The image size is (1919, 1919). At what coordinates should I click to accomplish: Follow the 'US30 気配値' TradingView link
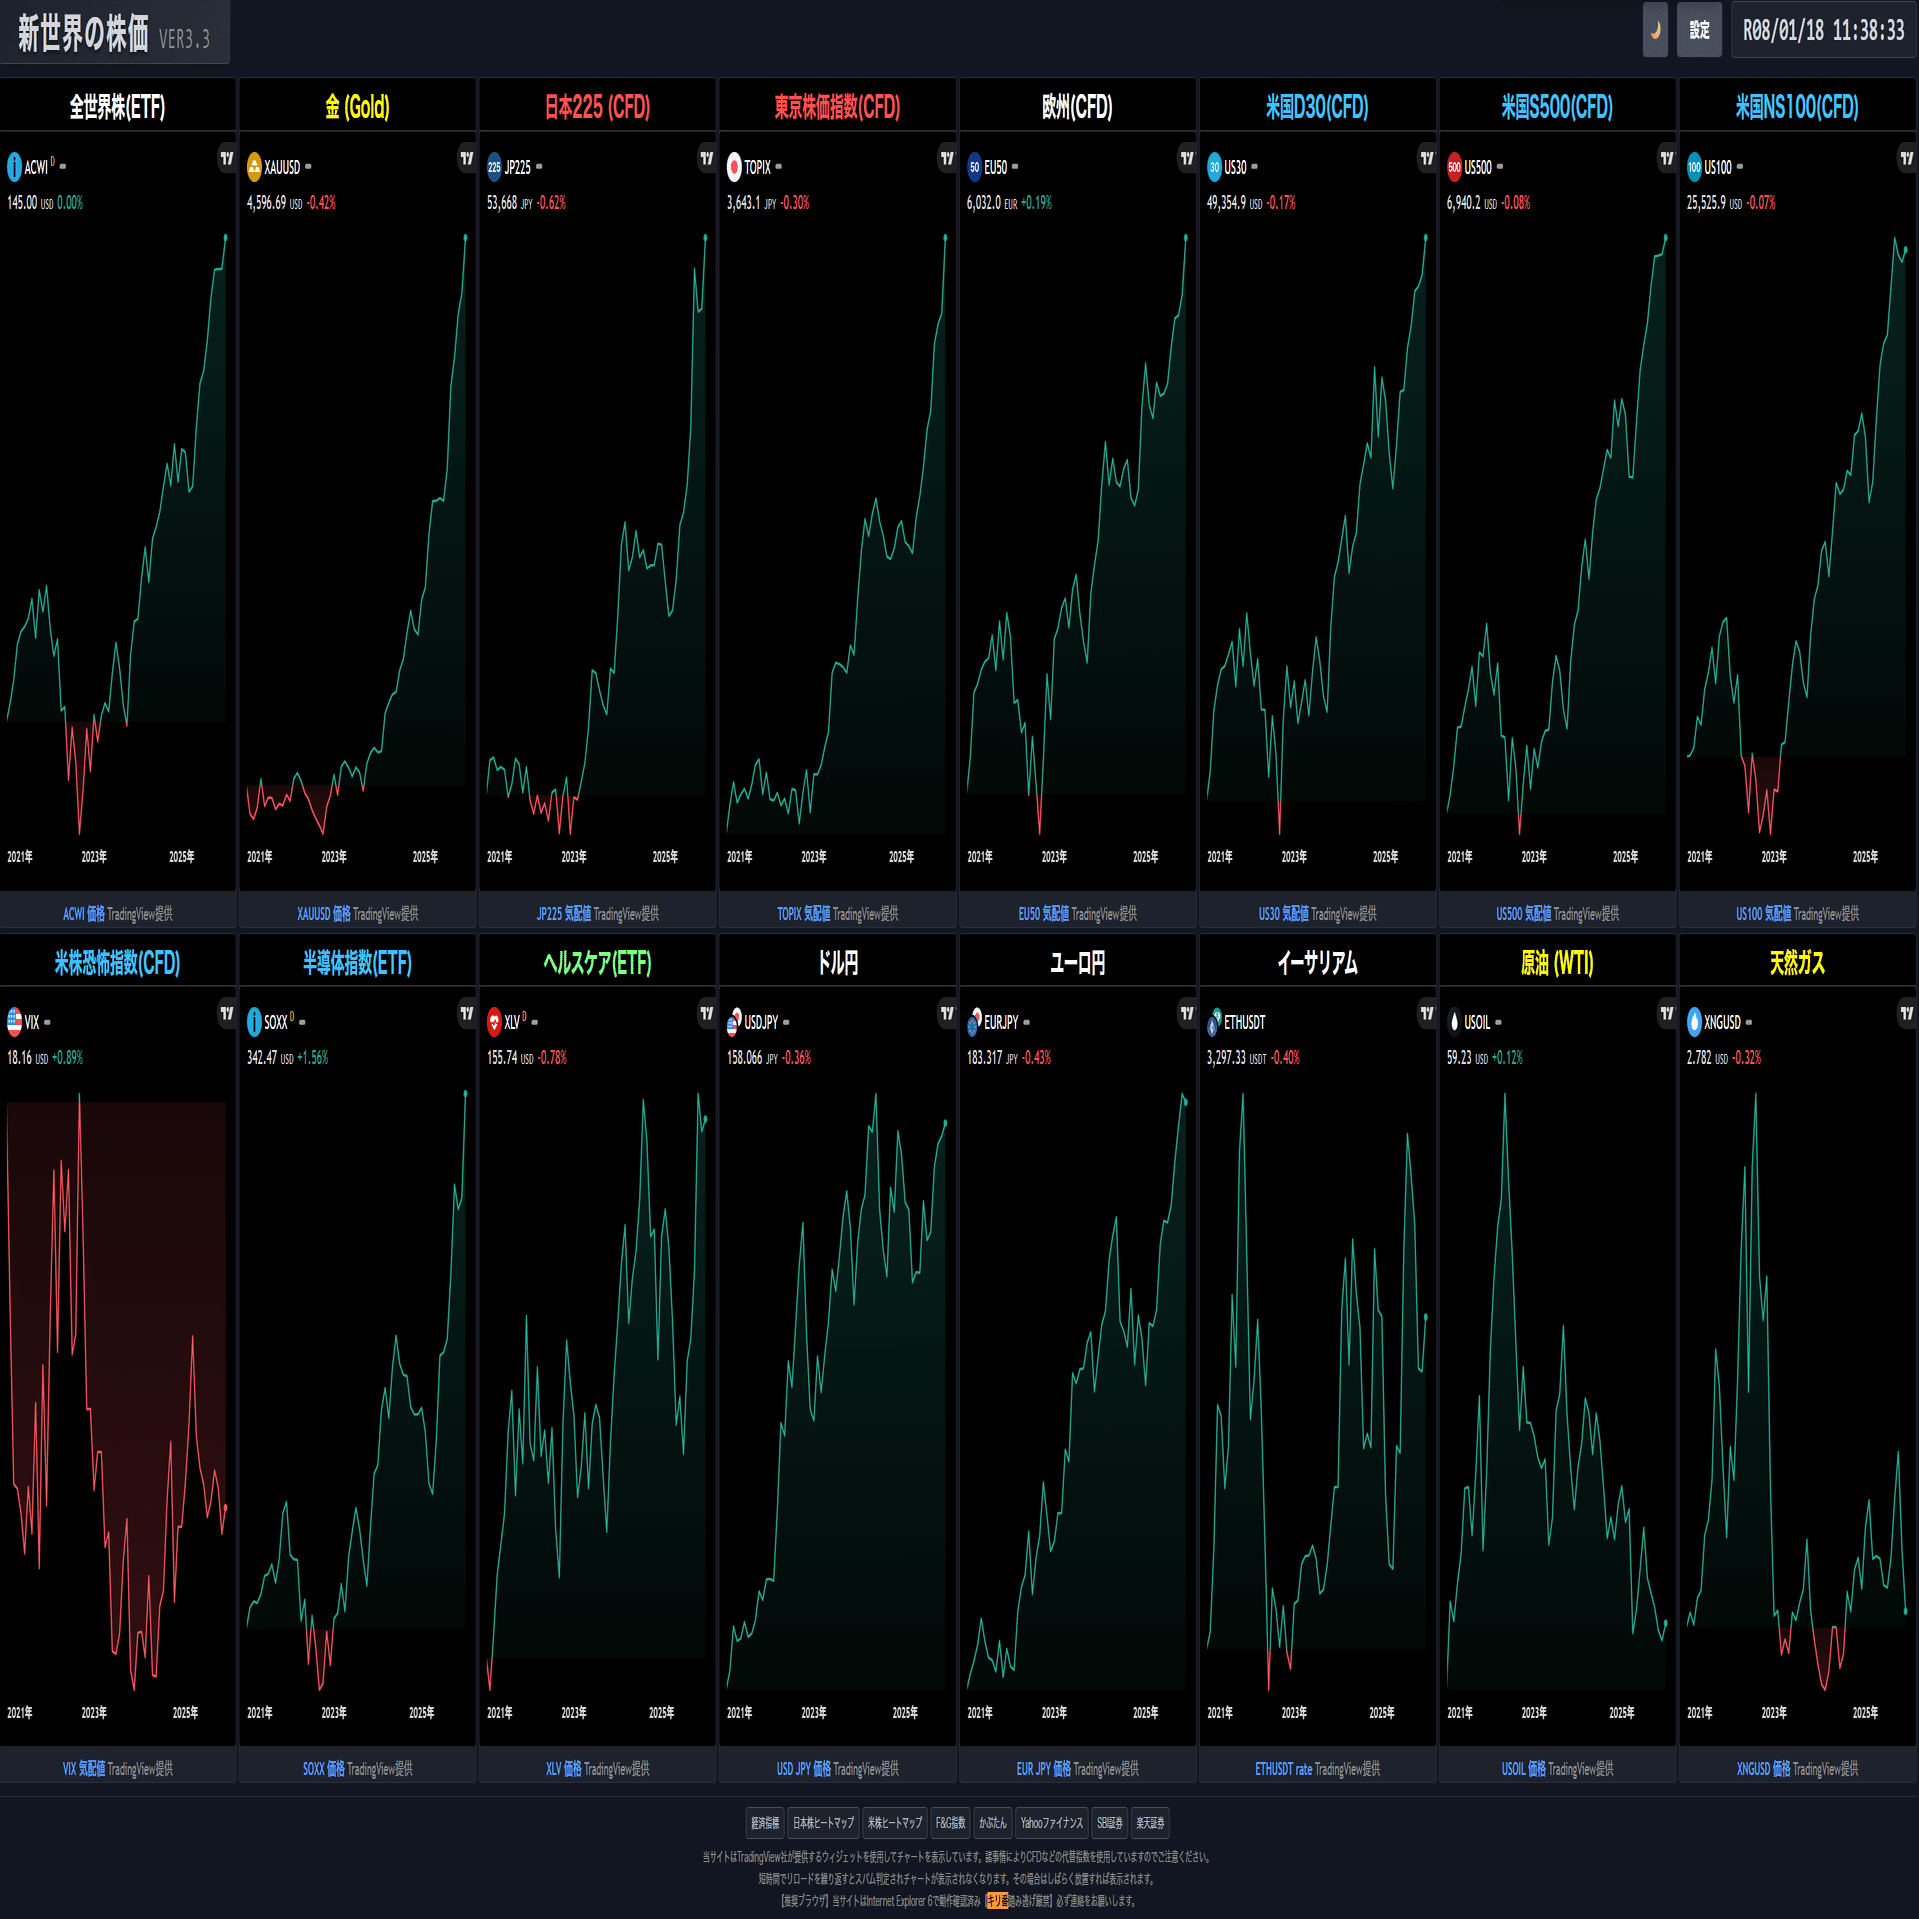pyautogui.click(x=1283, y=914)
